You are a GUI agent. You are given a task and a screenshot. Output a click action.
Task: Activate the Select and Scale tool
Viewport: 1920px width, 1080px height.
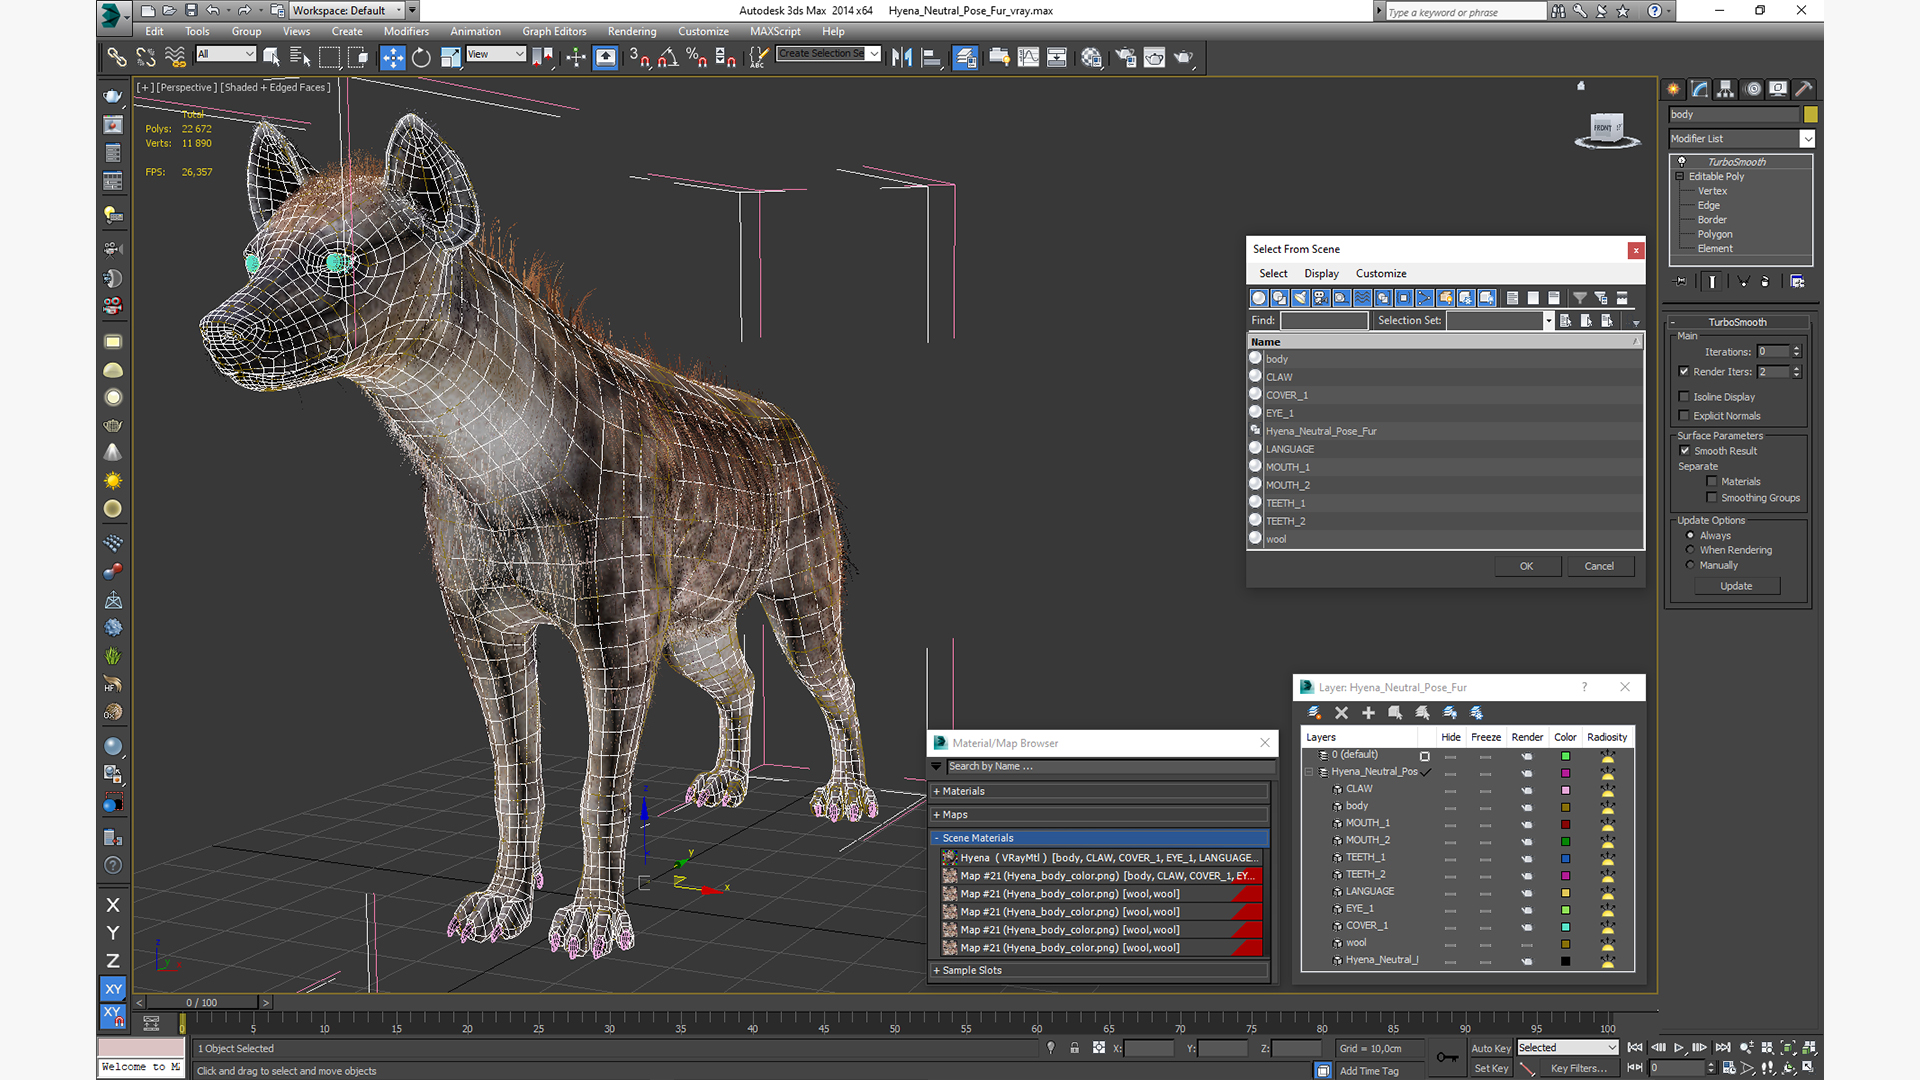450,57
